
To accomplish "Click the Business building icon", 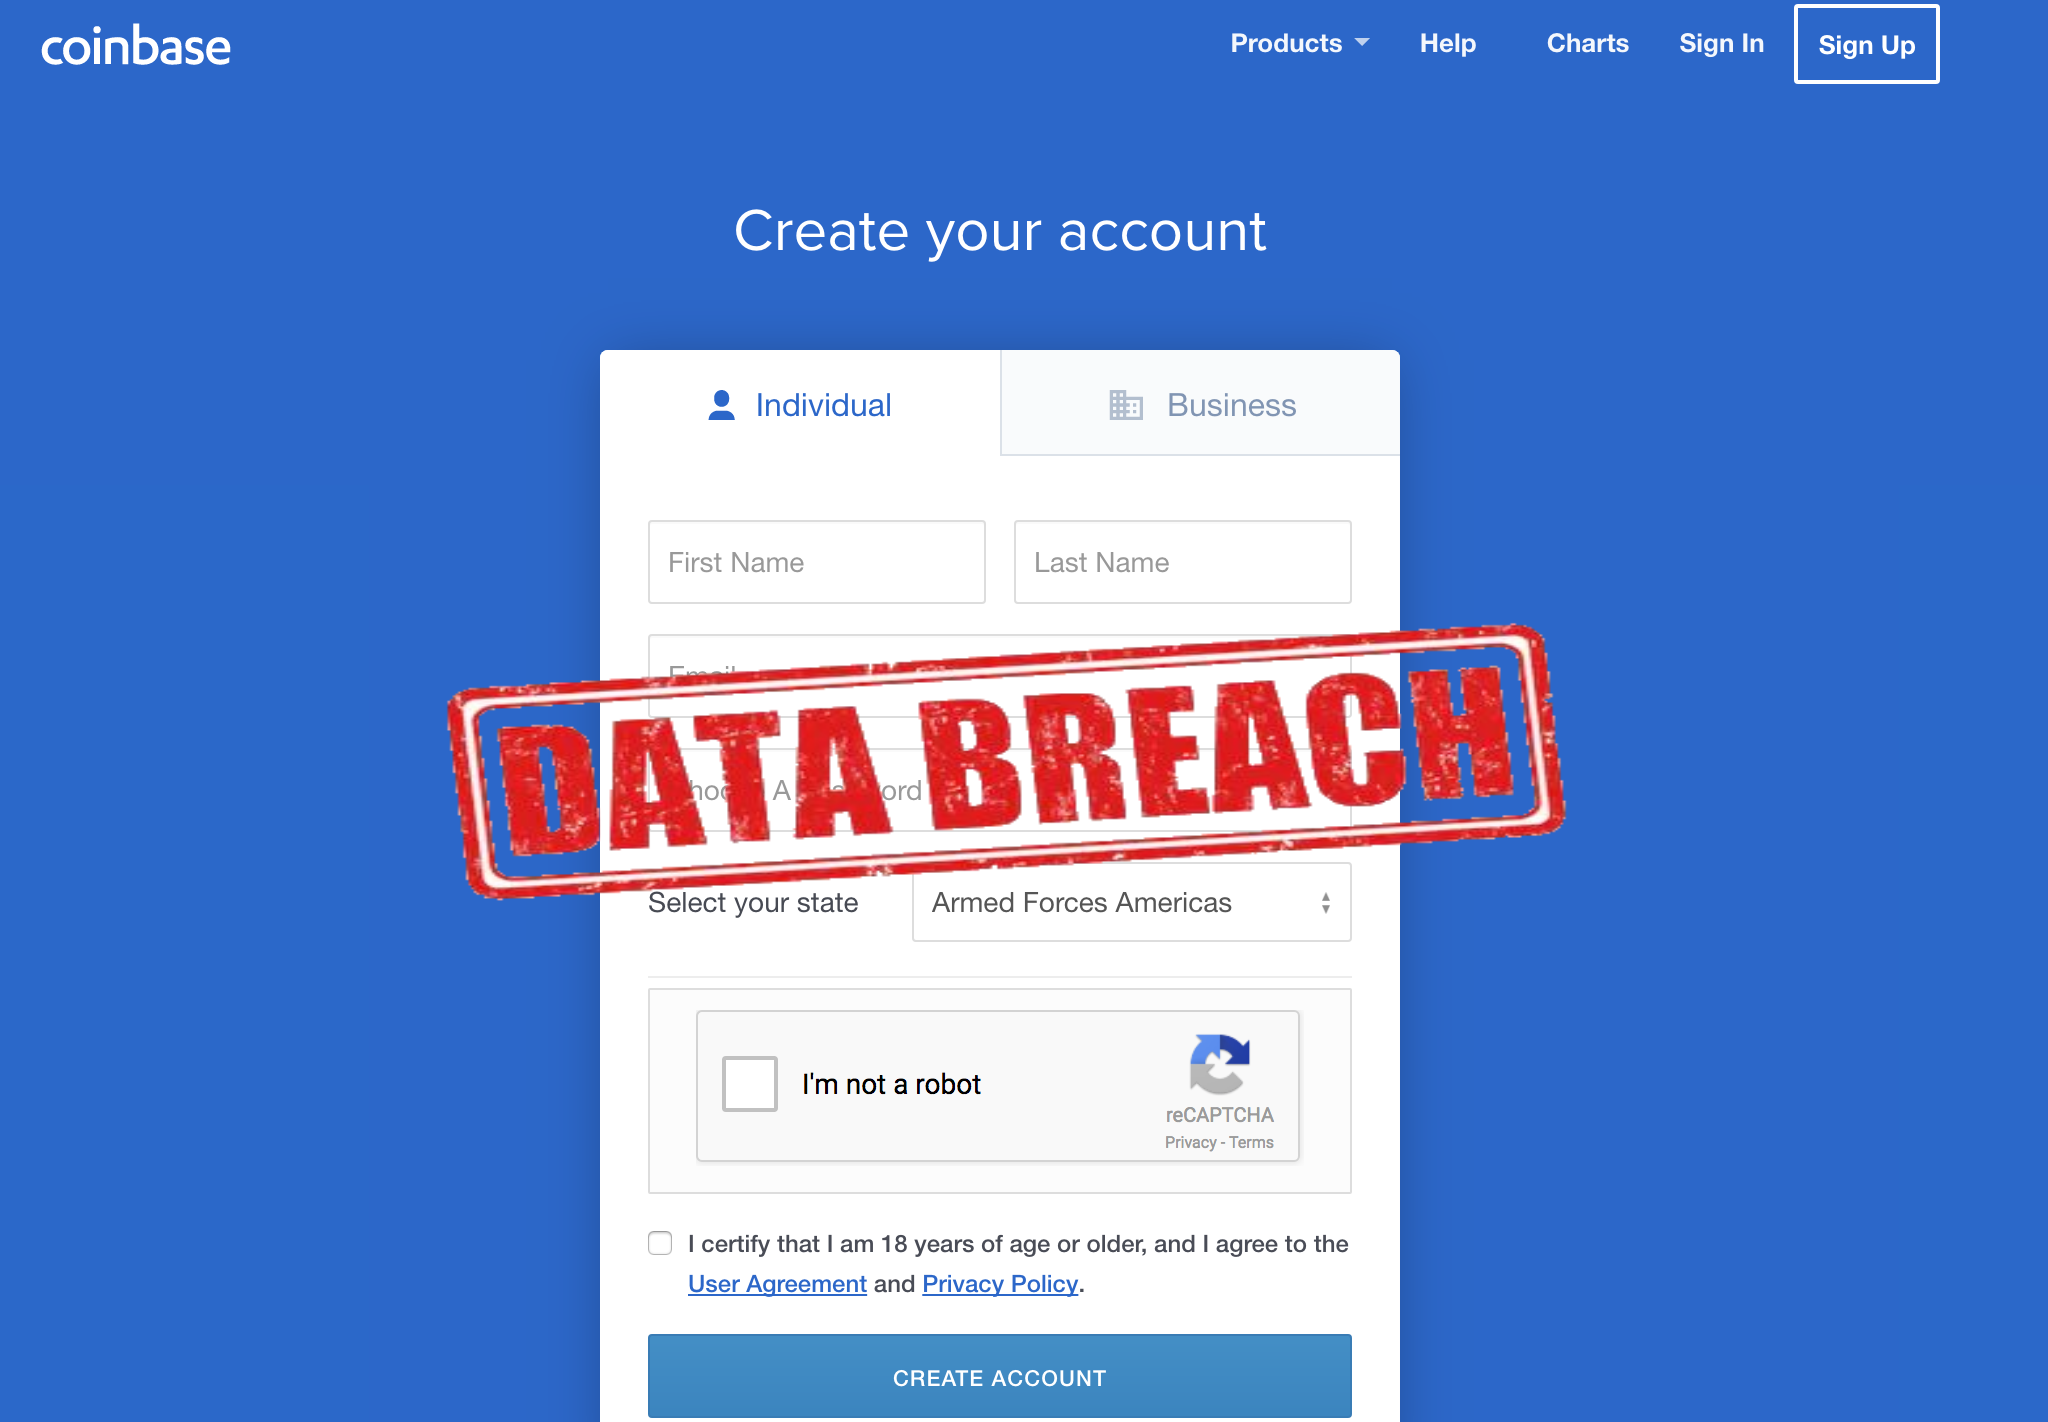I will click(x=1126, y=405).
